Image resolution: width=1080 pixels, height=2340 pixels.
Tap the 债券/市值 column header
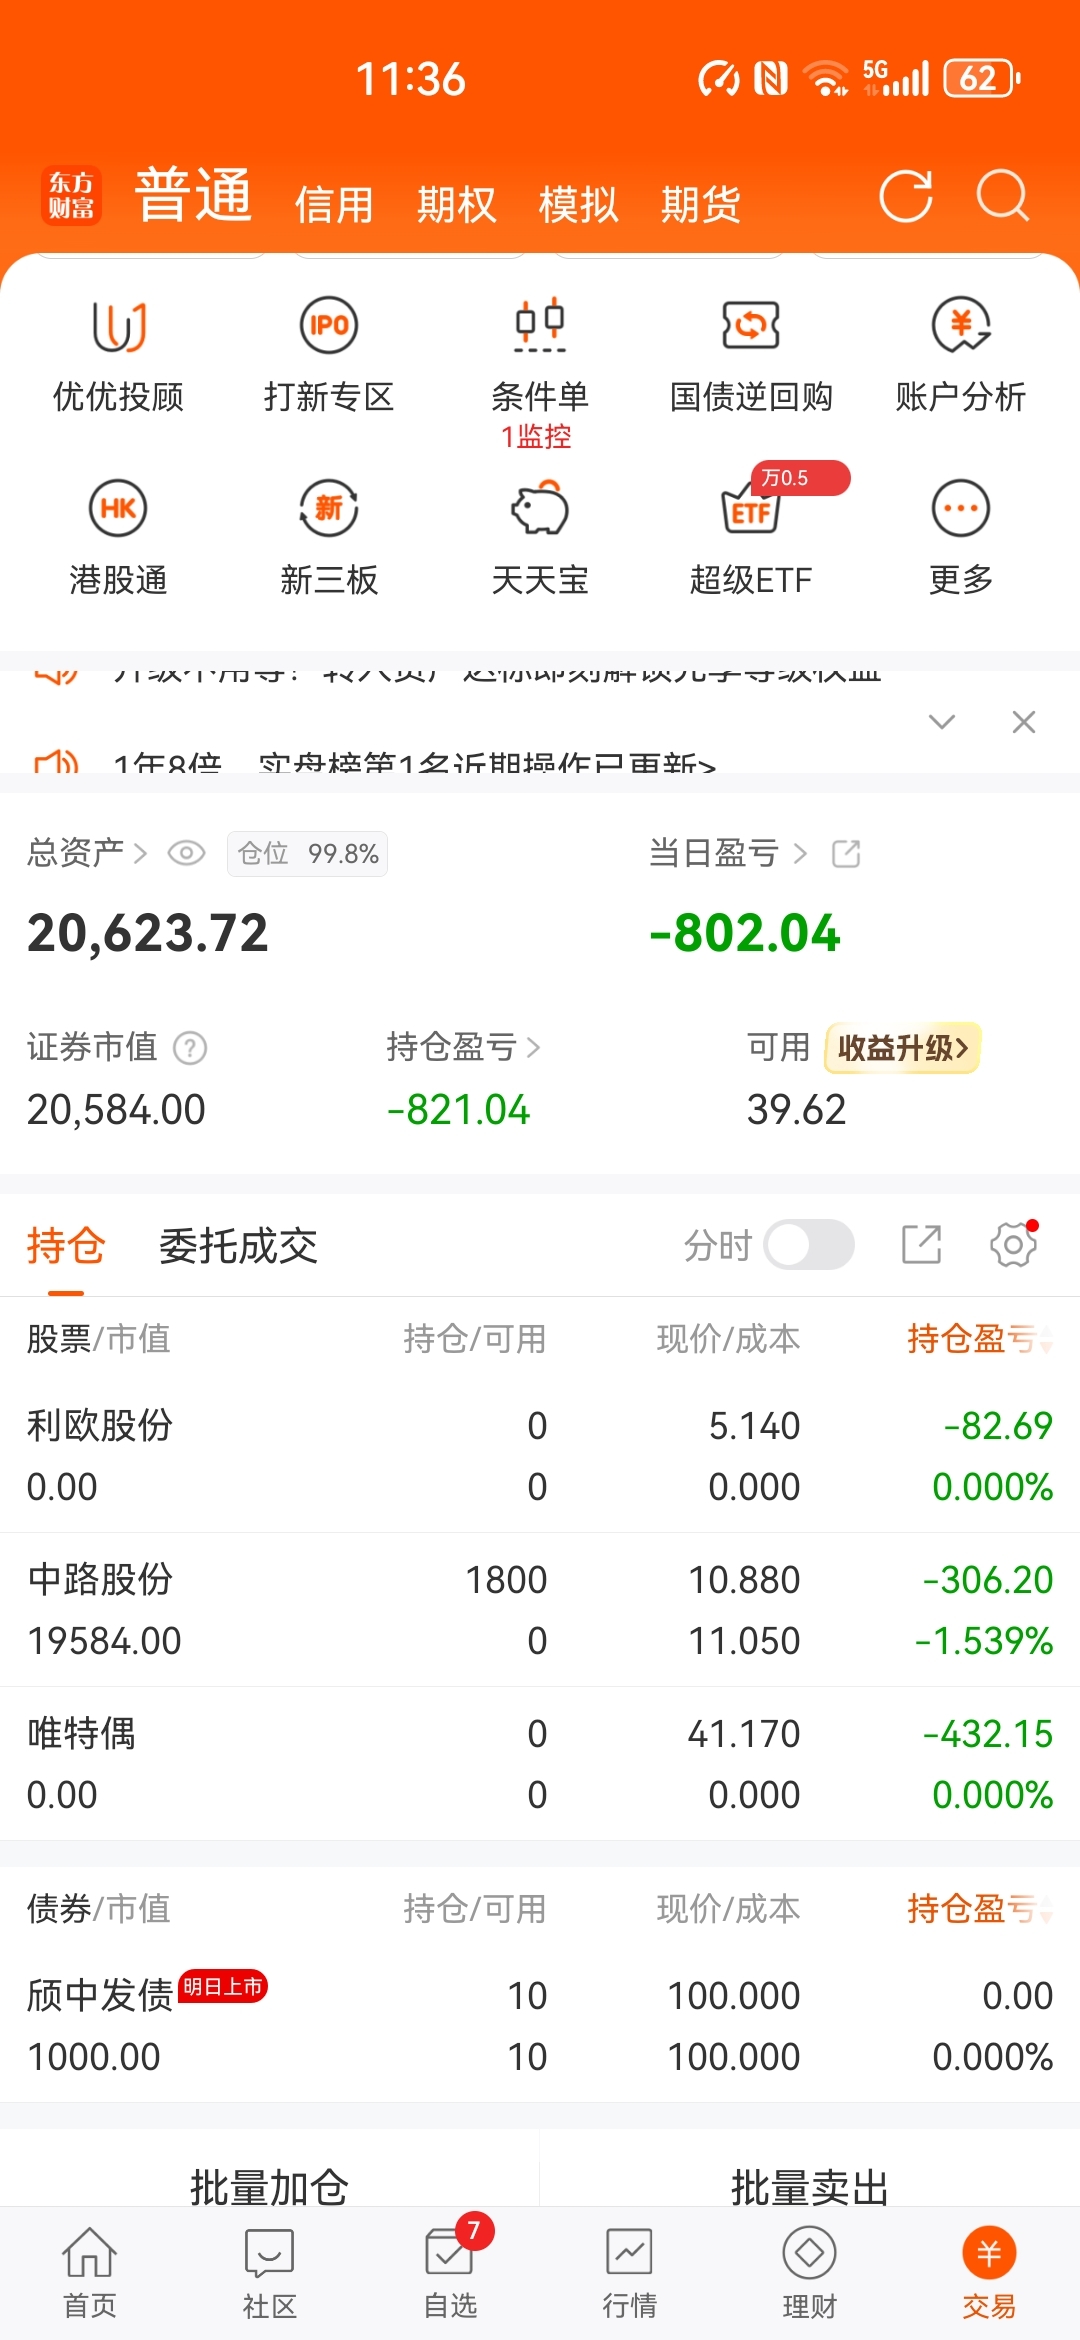(x=98, y=1908)
